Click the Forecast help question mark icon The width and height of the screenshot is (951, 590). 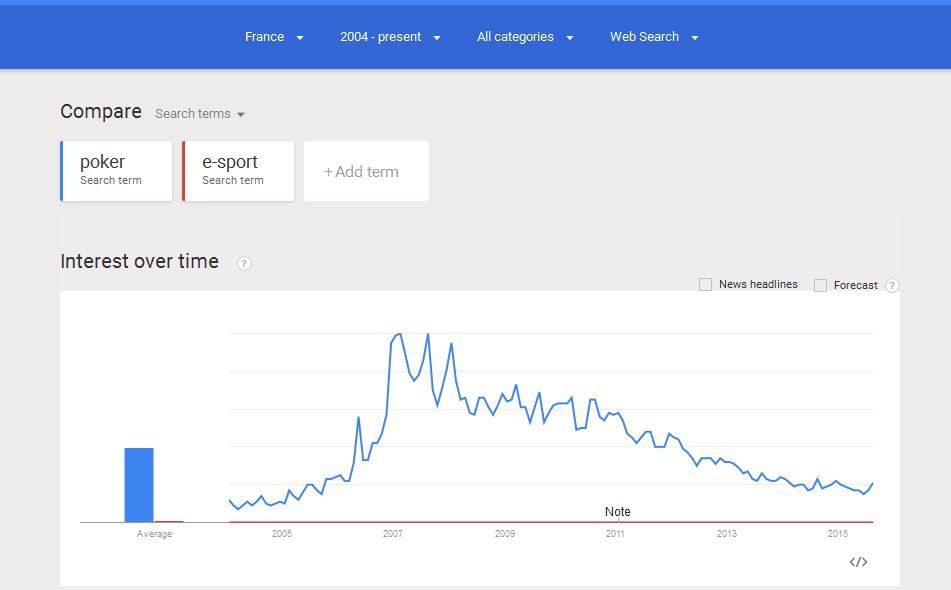pyautogui.click(x=892, y=285)
